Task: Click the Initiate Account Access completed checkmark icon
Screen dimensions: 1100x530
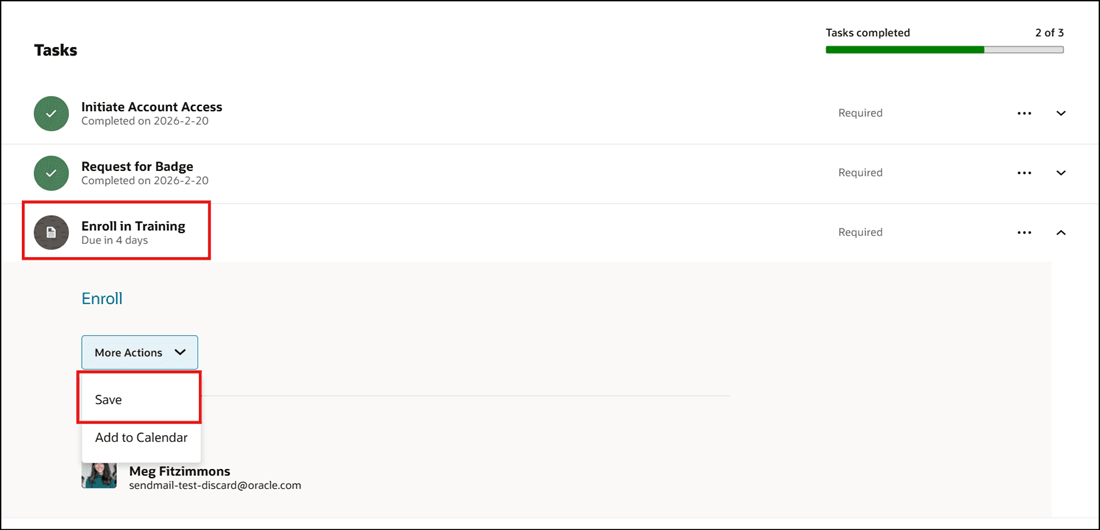Action: point(51,114)
